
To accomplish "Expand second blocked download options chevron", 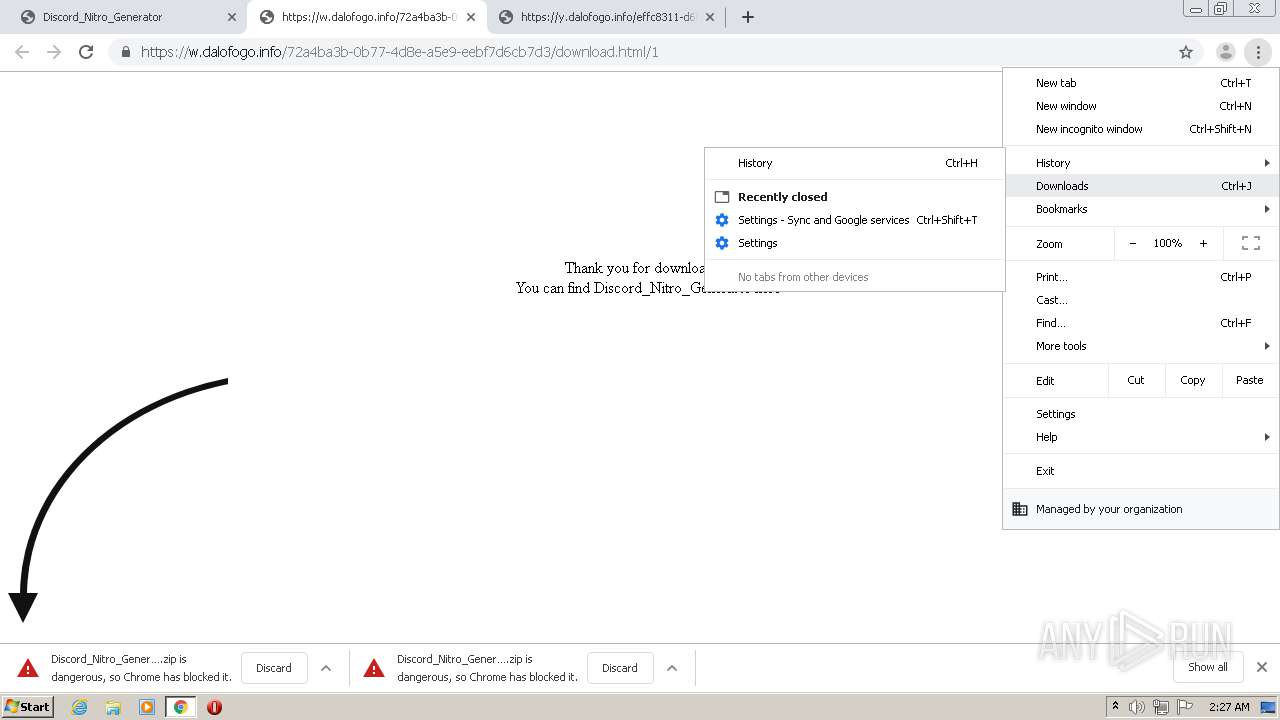I will pyautogui.click(x=672, y=668).
